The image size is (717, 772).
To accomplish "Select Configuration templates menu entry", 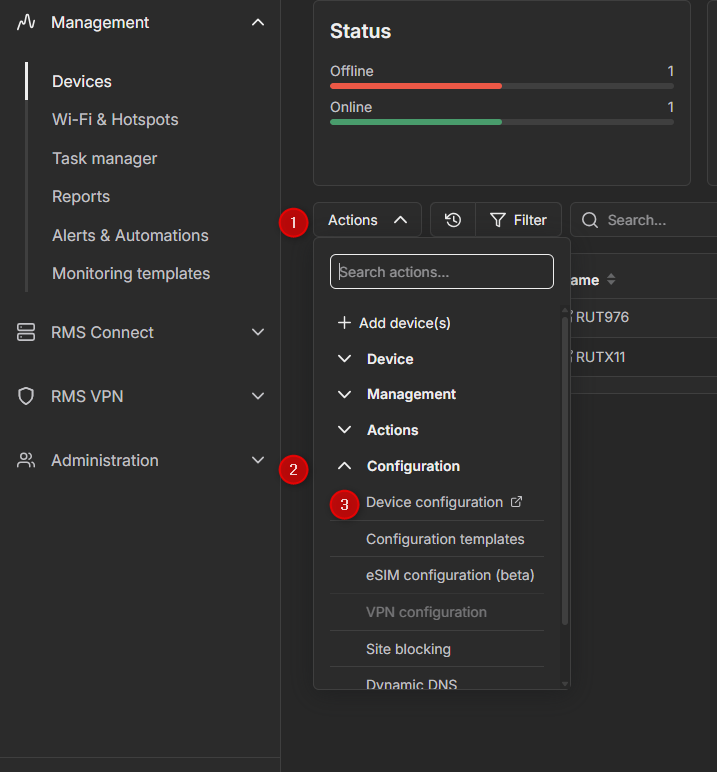I will point(445,539).
